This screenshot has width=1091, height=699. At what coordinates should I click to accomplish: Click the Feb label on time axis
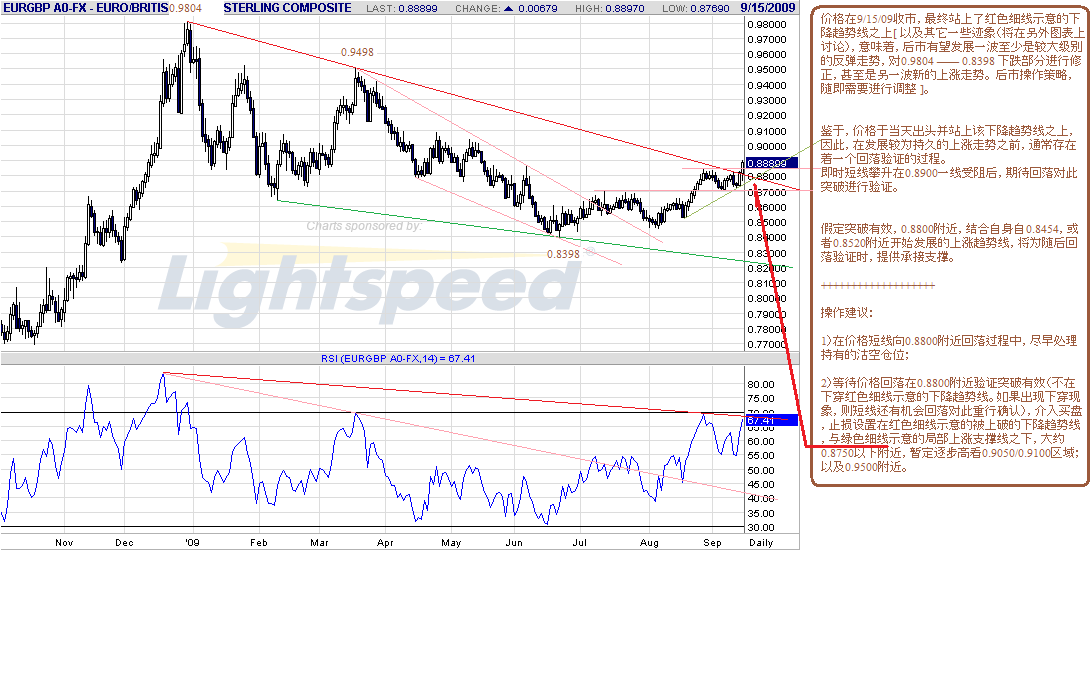pyautogui.click(x=259, y=543)
